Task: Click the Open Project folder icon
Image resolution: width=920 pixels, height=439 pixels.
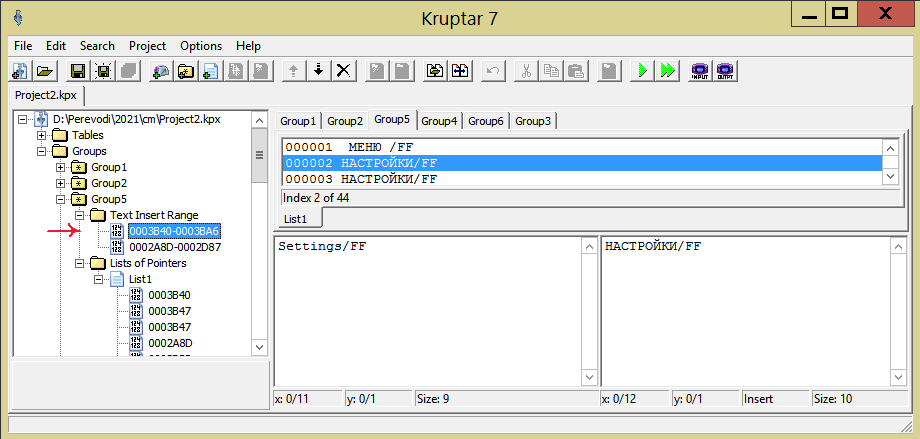Action: [x=43, y=71]
